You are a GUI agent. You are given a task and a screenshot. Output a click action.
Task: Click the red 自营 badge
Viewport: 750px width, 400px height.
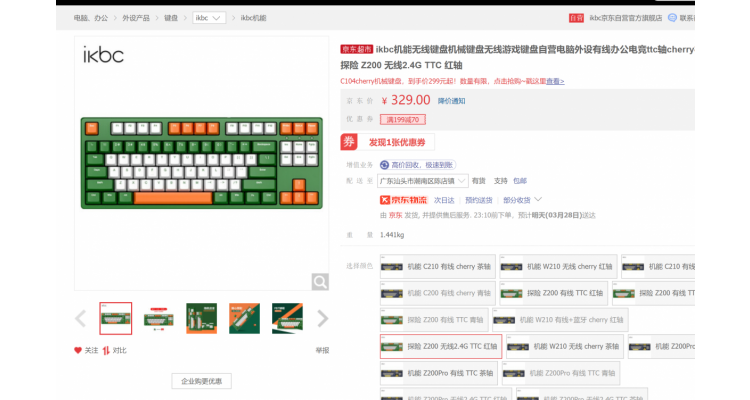pyautogui.click(x=576, y=18)
